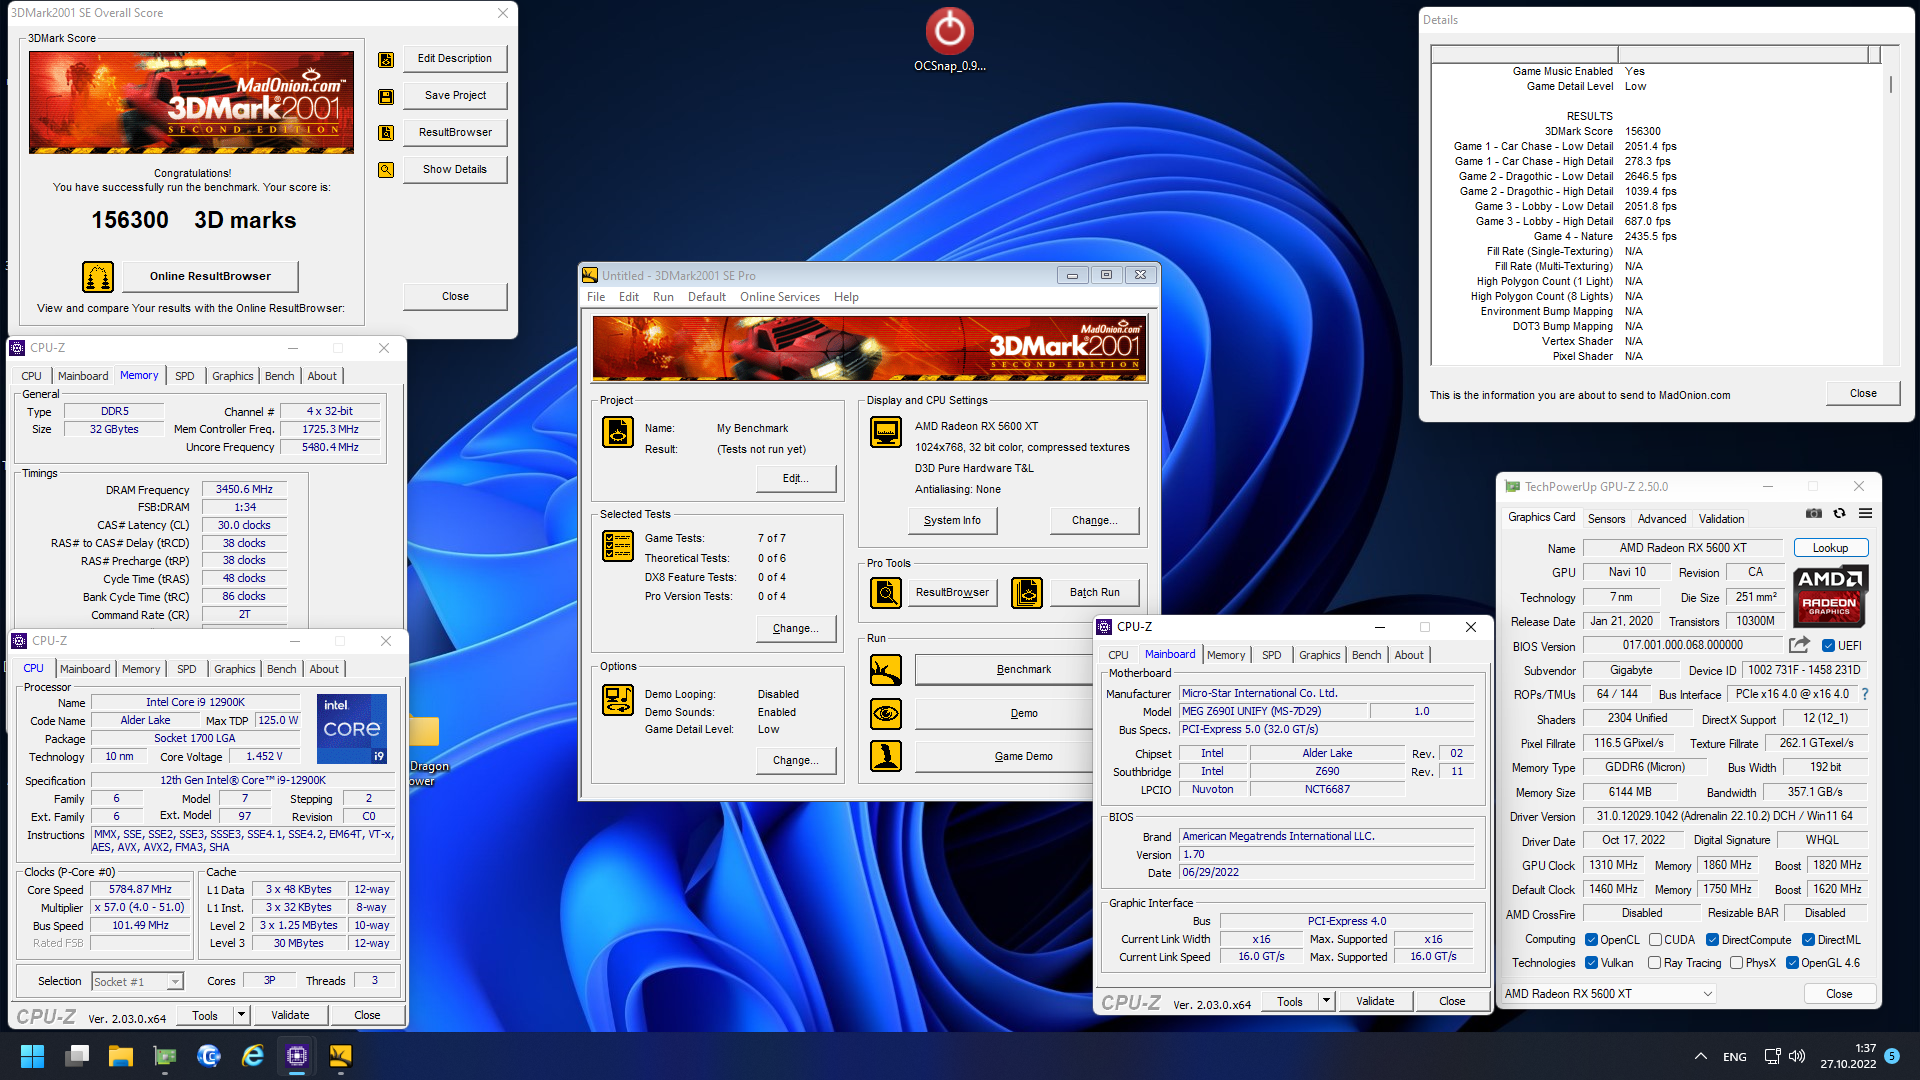Open the Windows Start menu
The height and width of the screenshot is (1080, 1920).
click(33, 1056)
